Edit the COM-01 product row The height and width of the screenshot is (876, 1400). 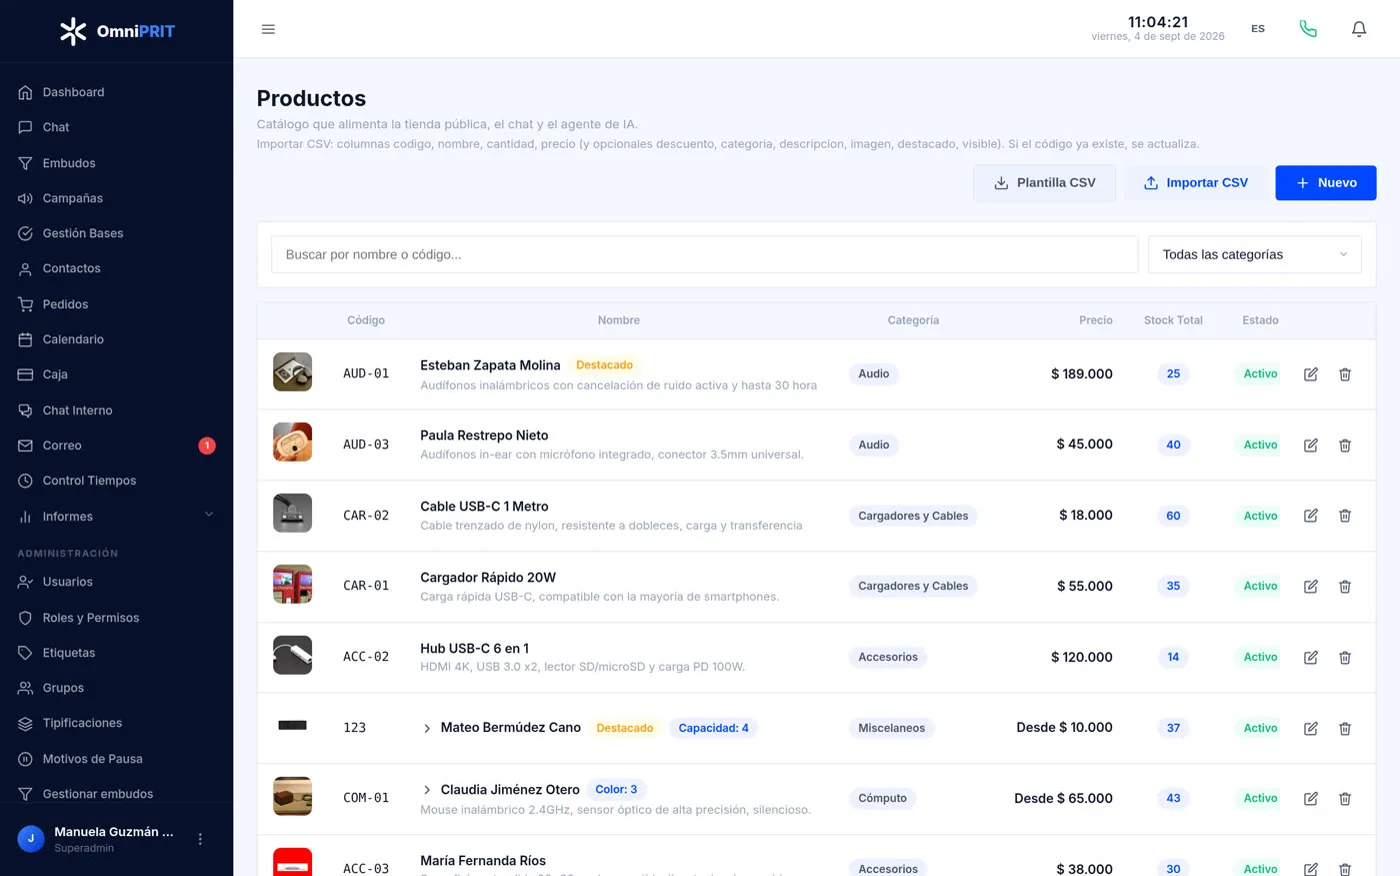point(1310,798)
